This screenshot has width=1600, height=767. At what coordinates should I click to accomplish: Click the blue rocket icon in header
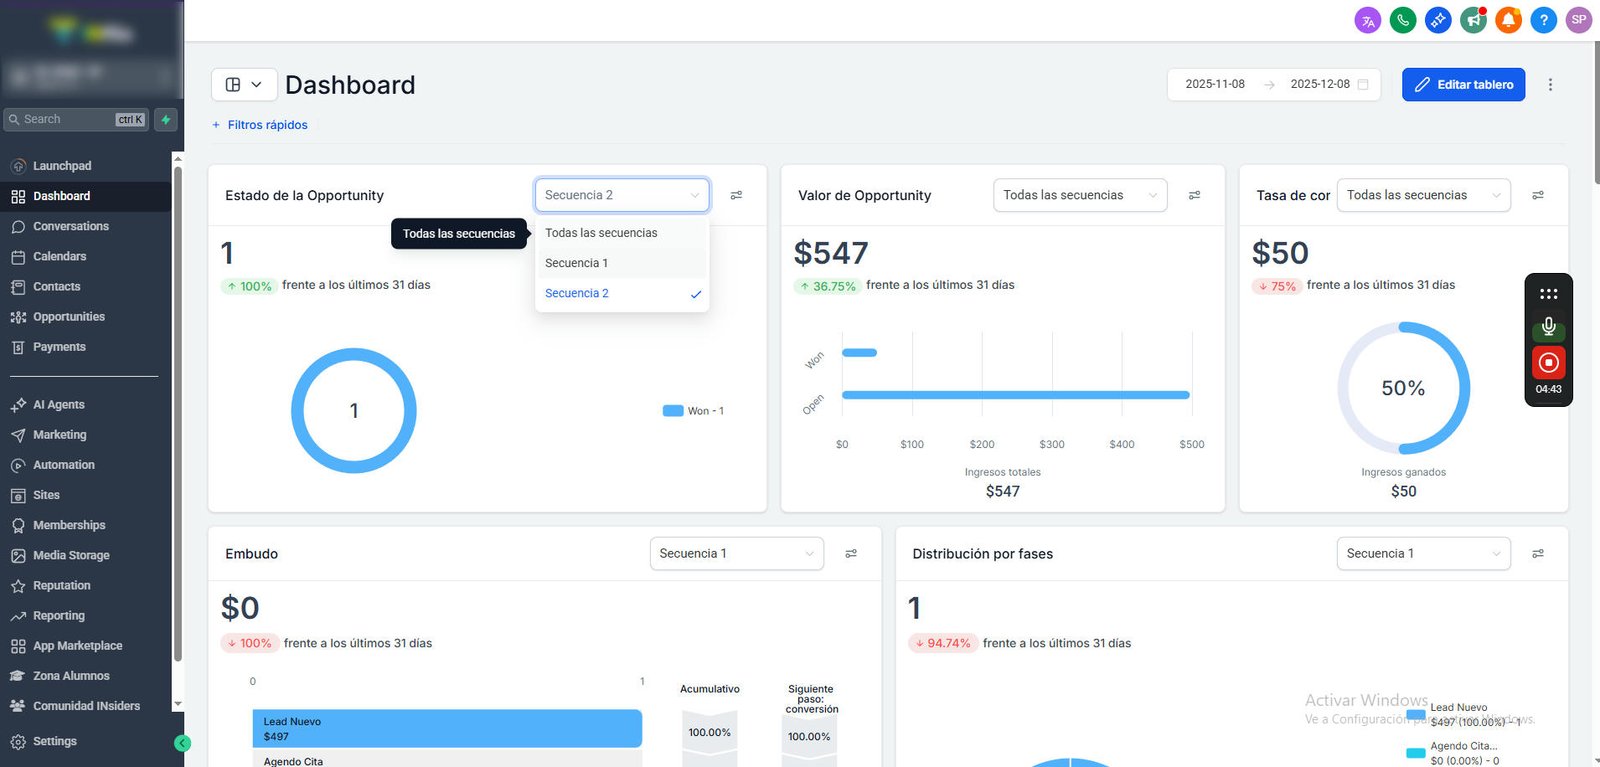(x=1438, y=20)
